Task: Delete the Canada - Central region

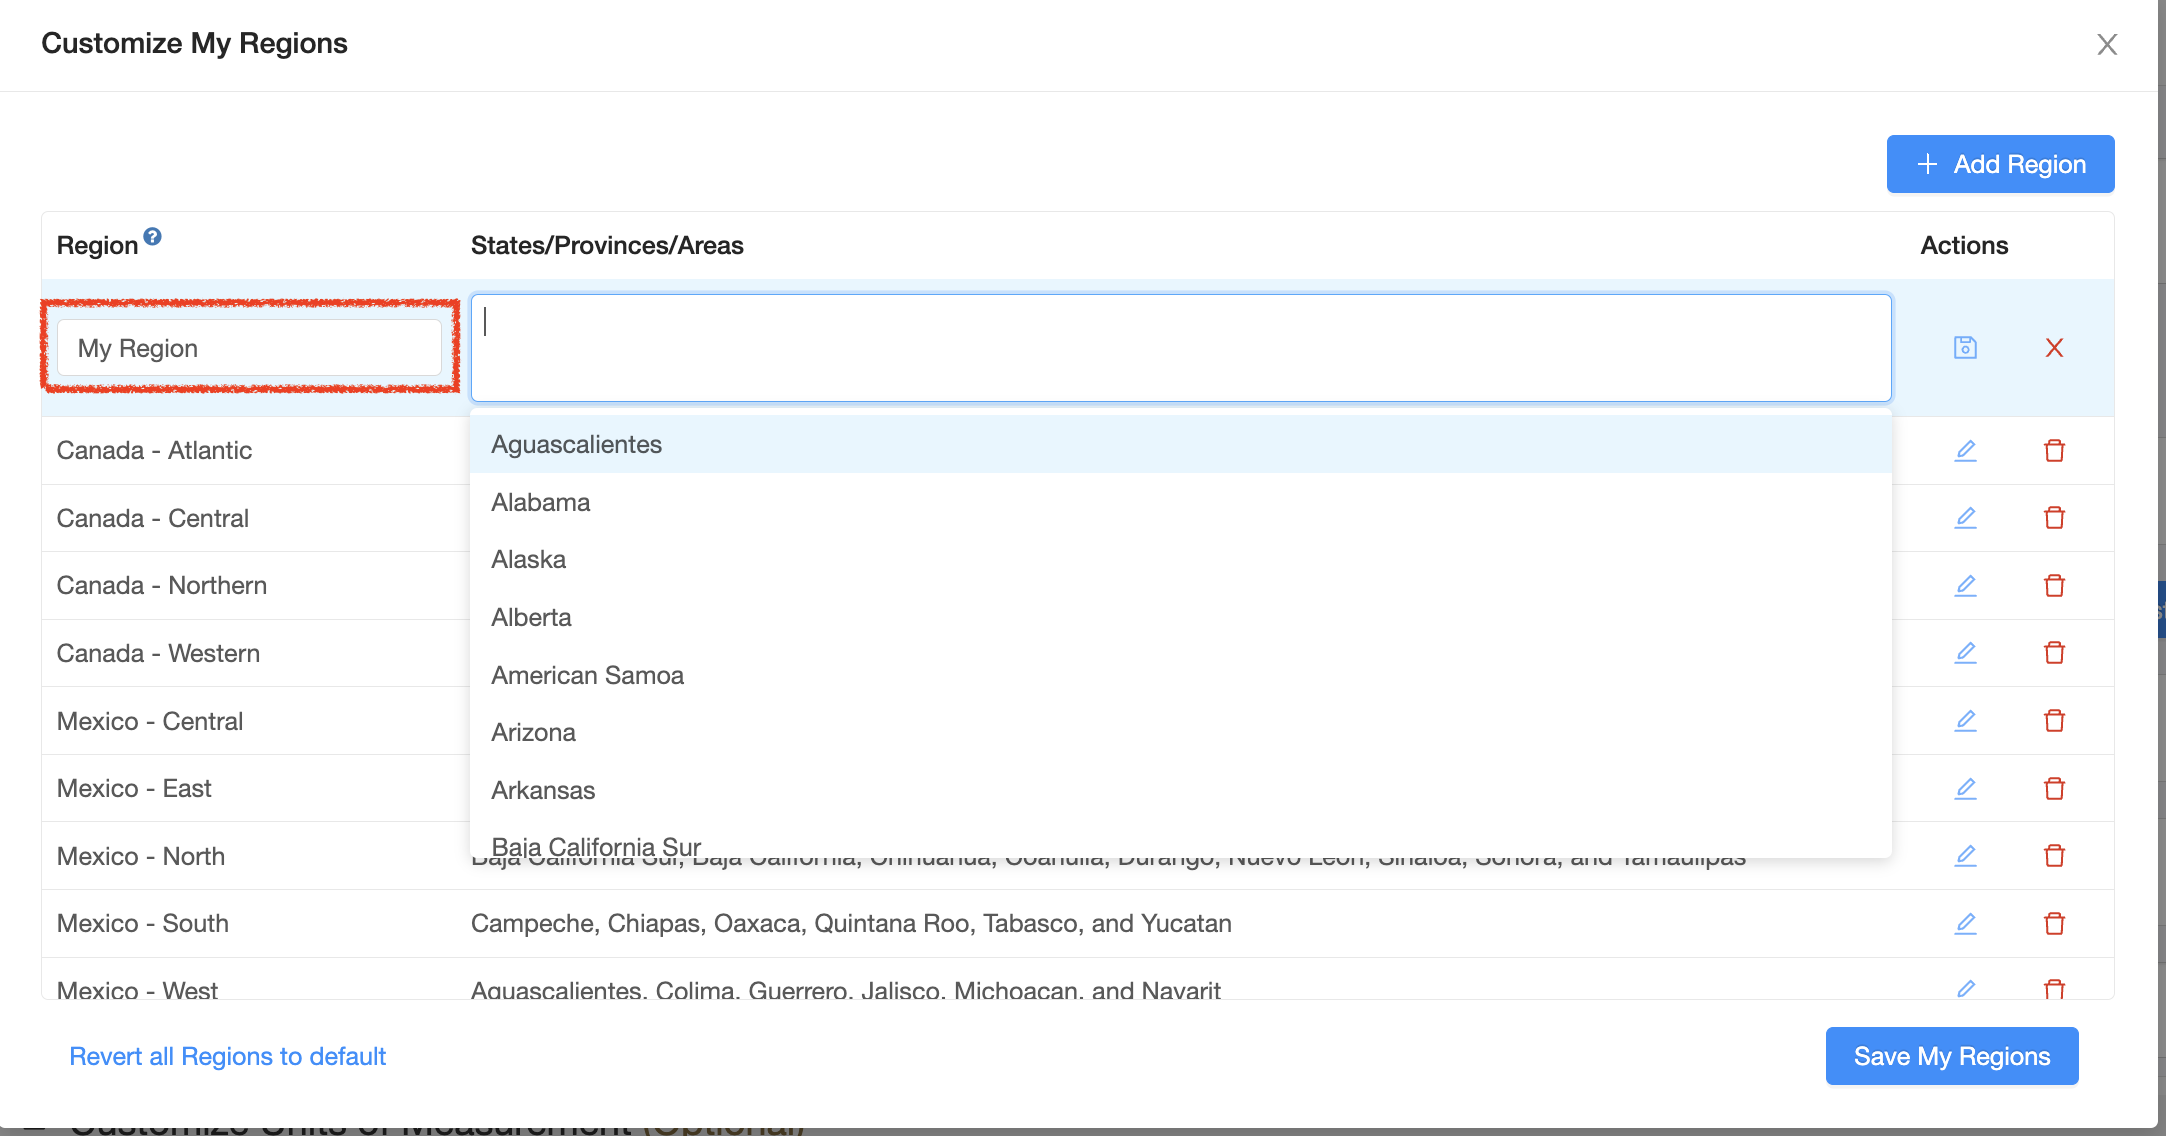Action: coord(2054,518)
